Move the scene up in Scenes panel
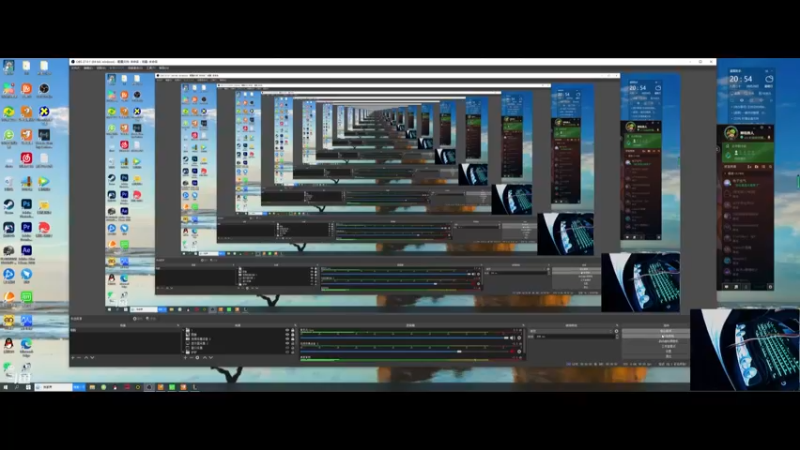 coord(86,358)
